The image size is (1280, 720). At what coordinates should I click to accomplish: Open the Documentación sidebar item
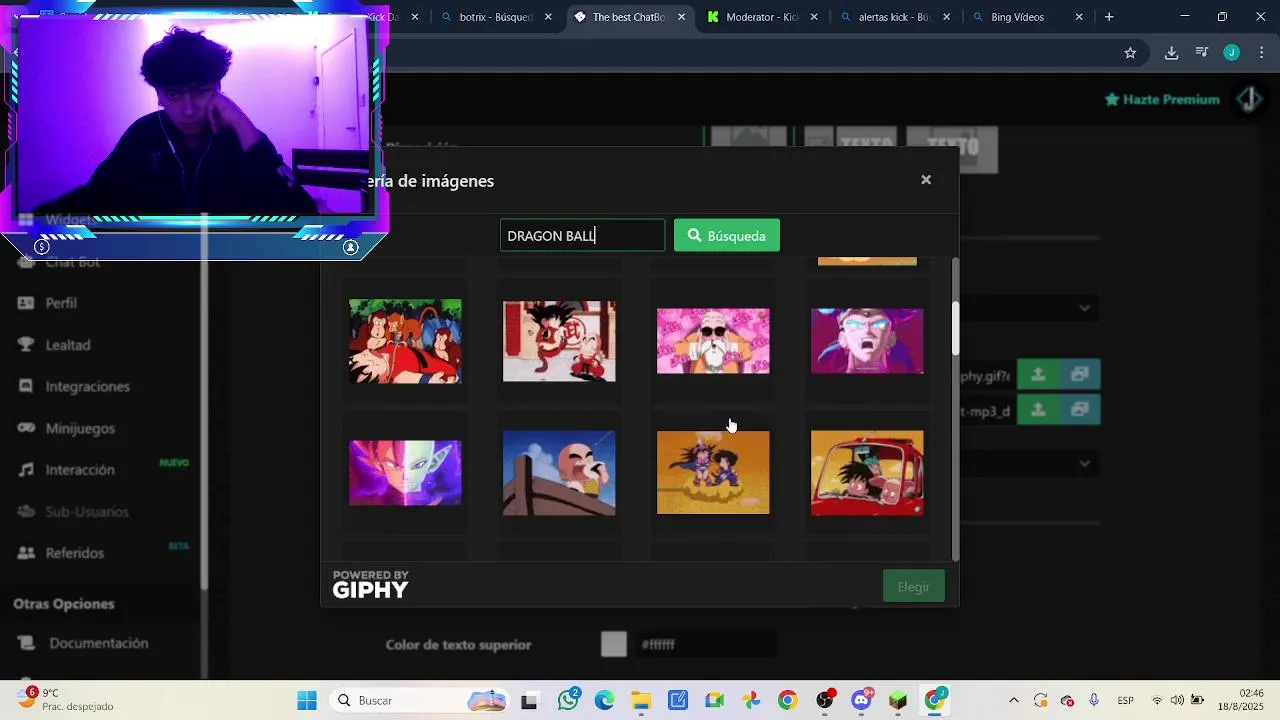pos(98,643)
